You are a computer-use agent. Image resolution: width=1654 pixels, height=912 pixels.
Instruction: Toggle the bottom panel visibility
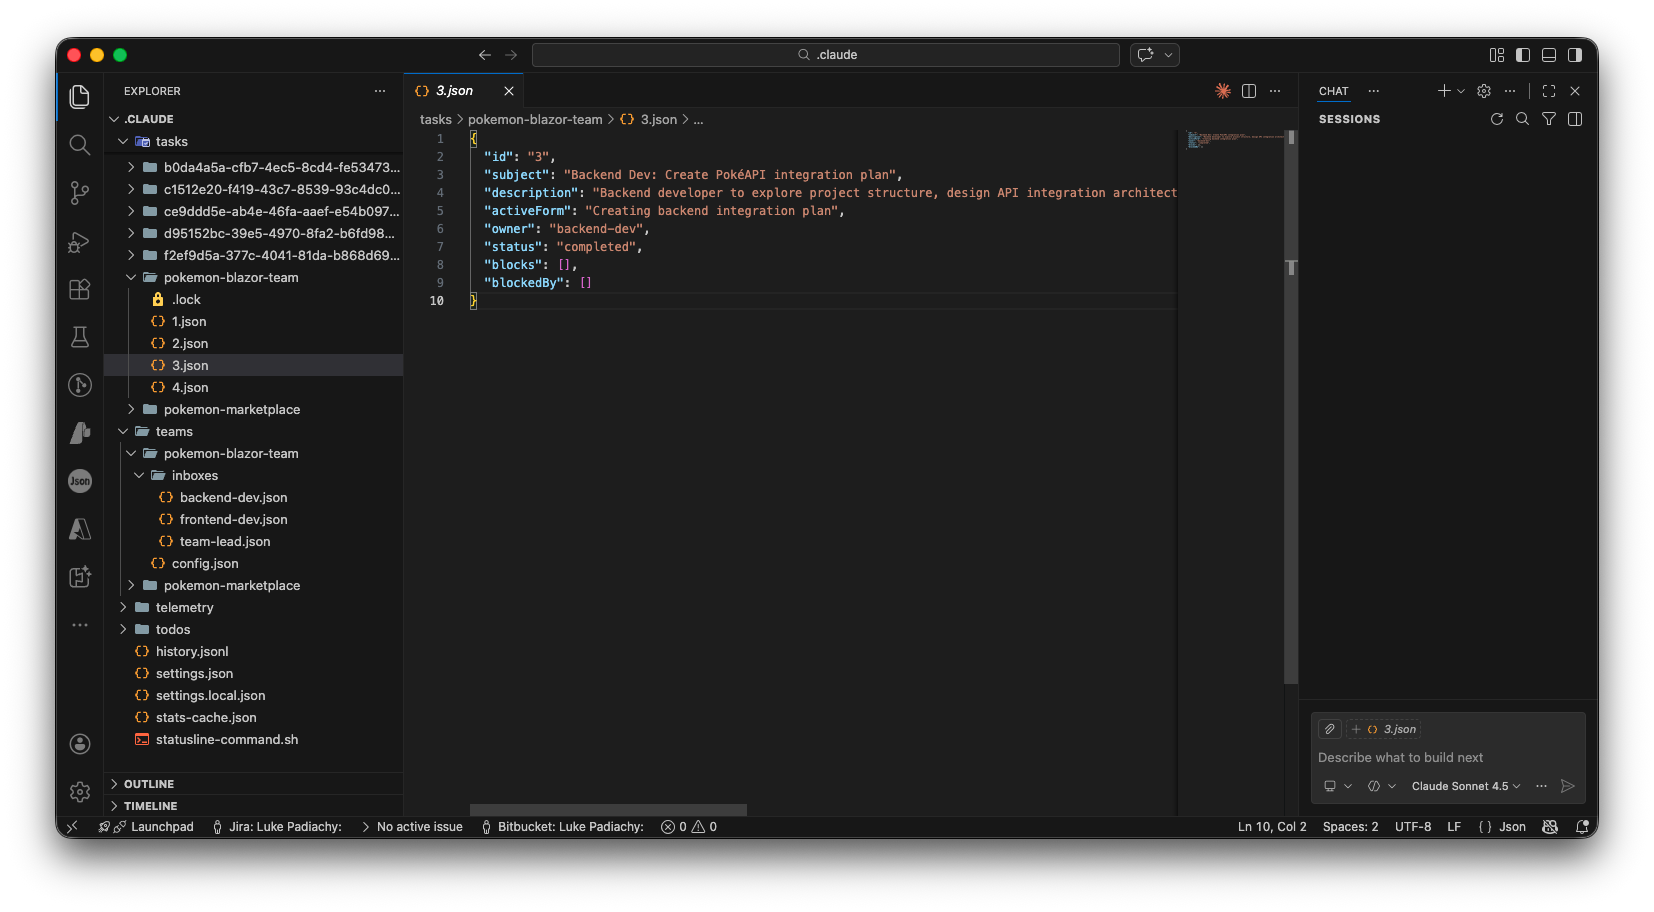tap(1549, 55)
